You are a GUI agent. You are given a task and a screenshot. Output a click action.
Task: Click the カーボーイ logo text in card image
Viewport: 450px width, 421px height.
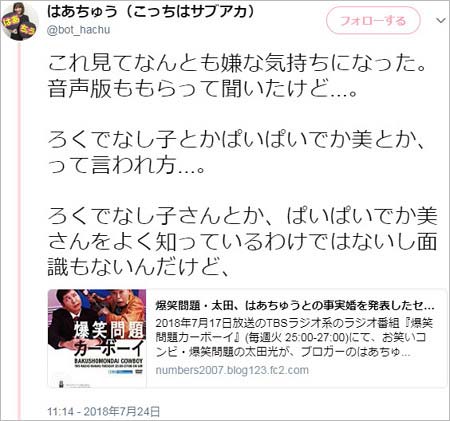click(109, 348)
